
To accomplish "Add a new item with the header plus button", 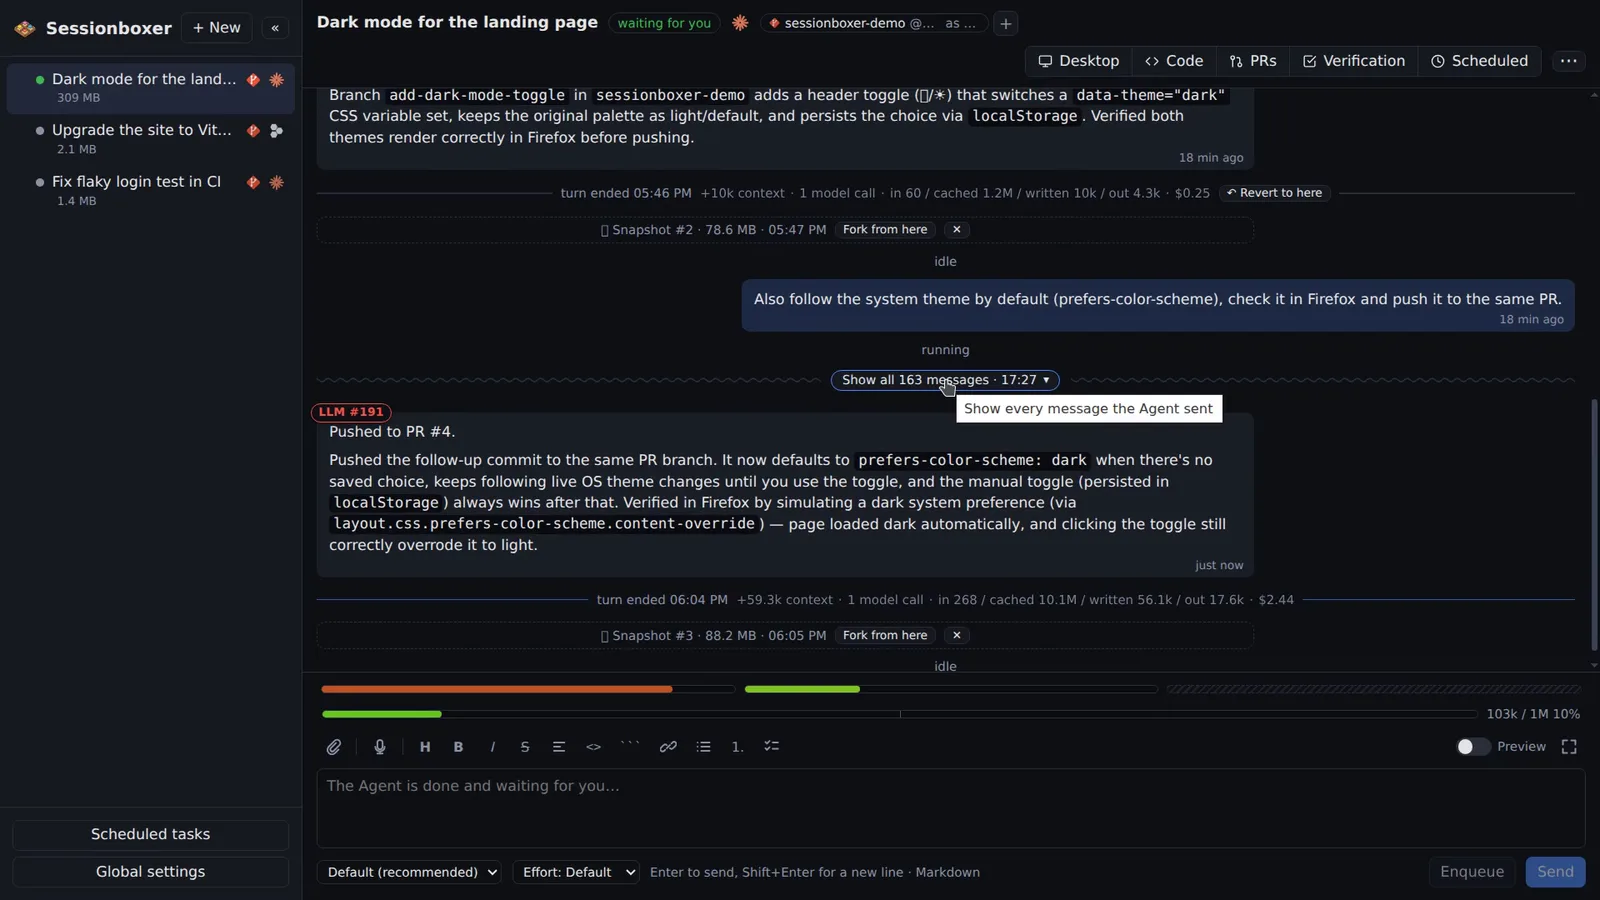I will 1006,23.
